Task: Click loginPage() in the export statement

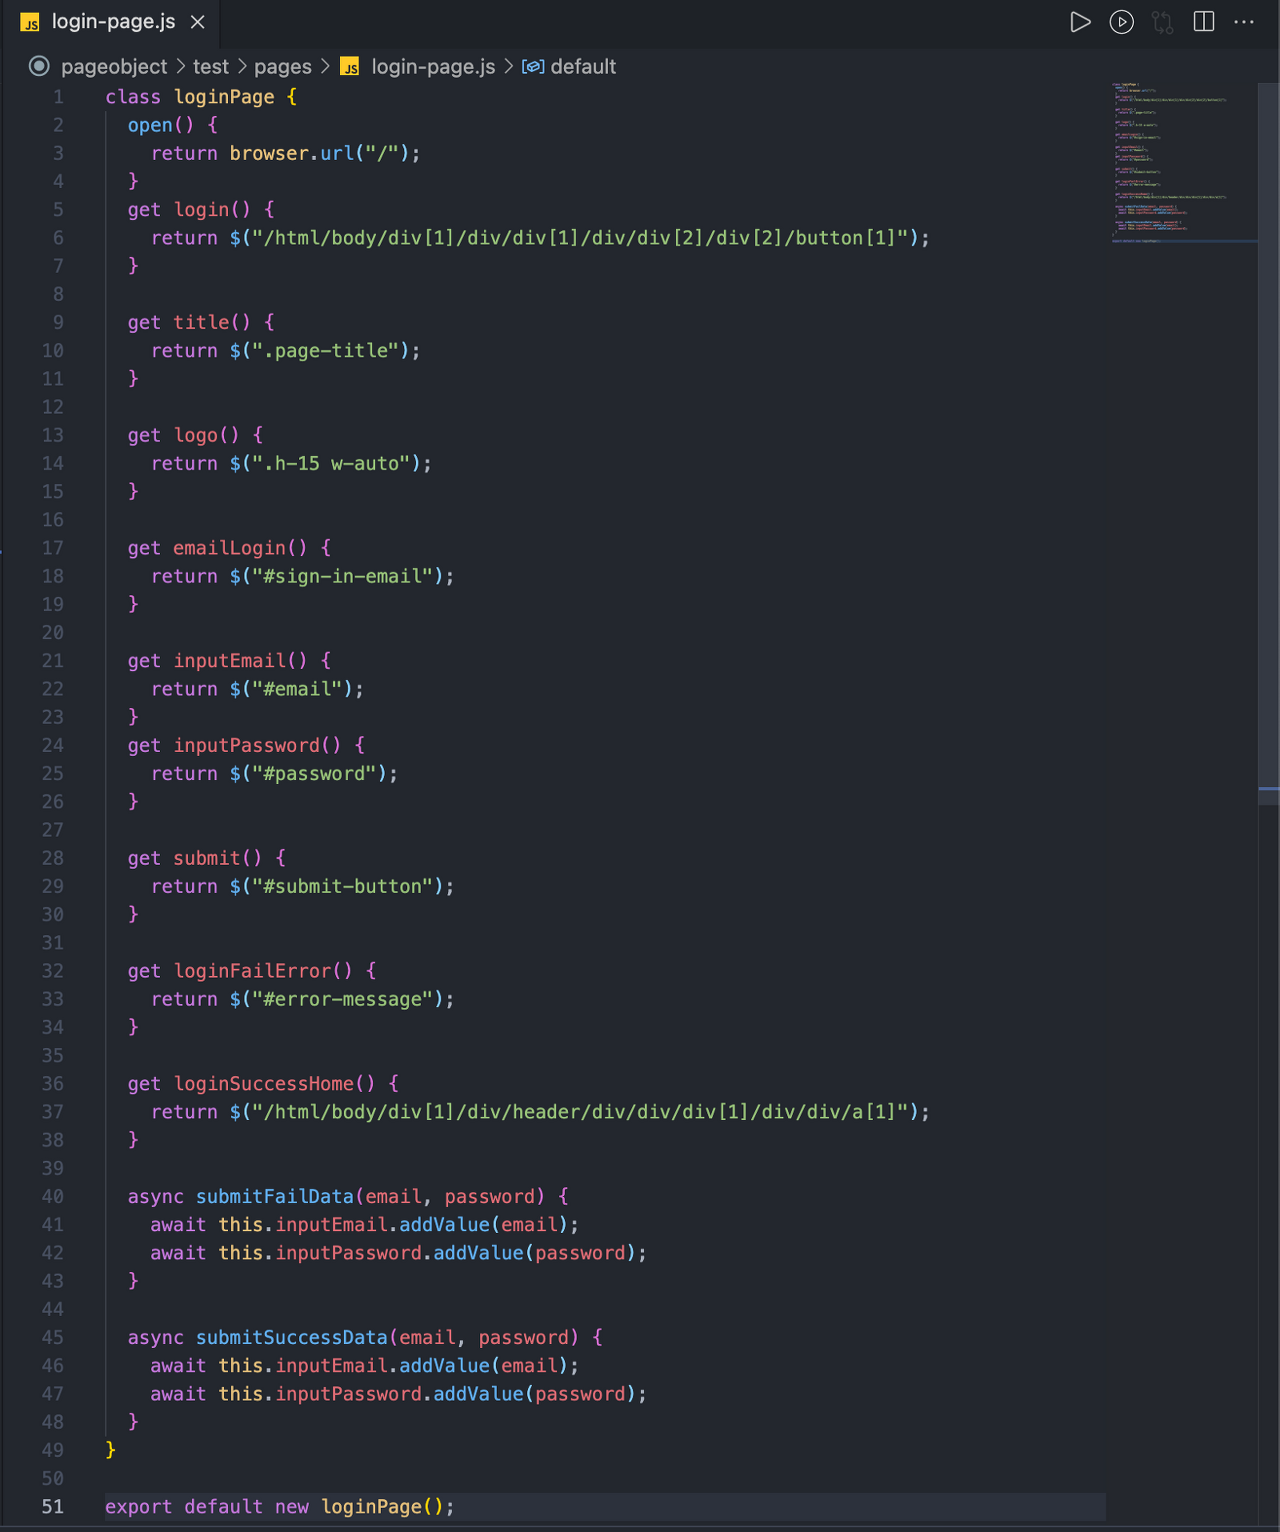Action: coord(381,1507)
